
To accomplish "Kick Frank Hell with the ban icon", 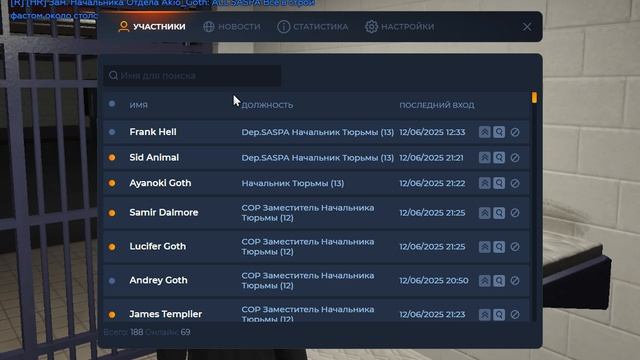I will point(515,132).
